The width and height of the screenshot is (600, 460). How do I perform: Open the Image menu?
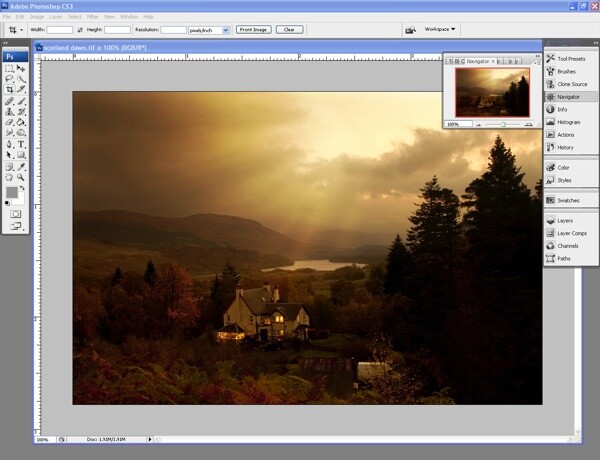pos(37,17)
